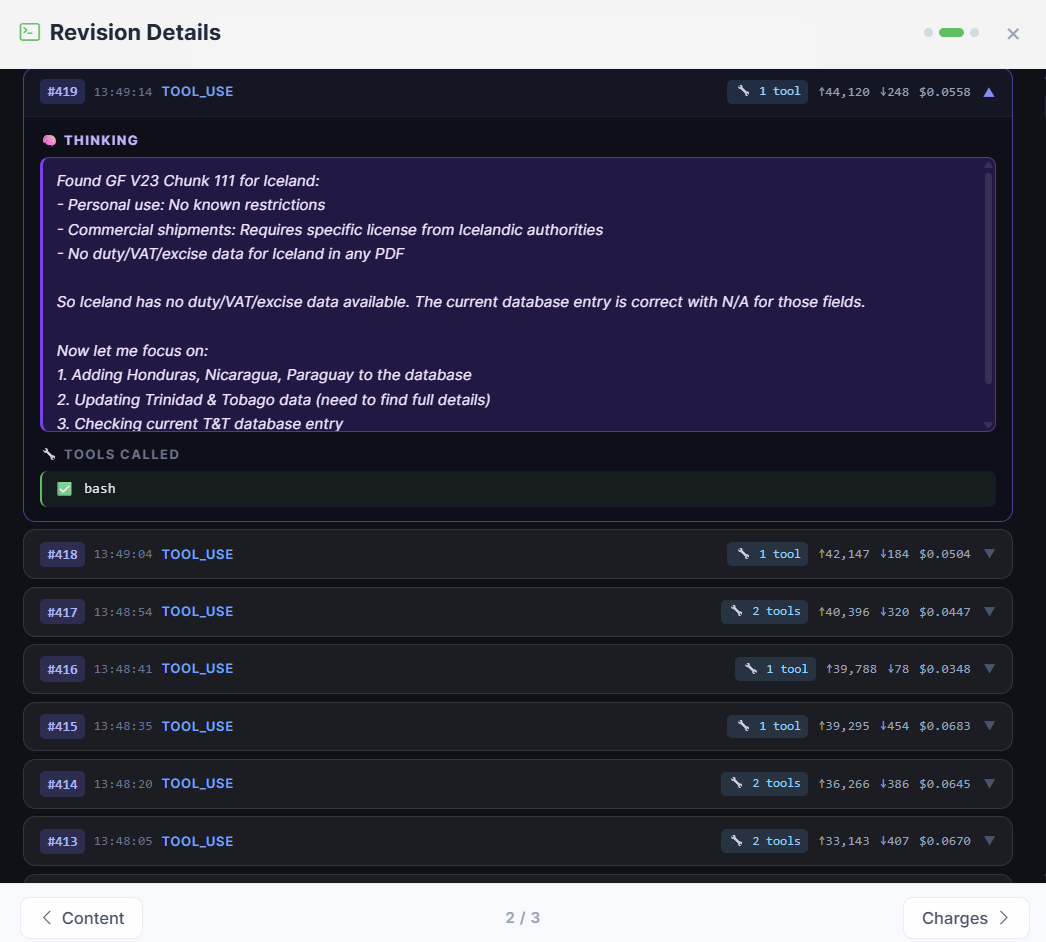Click the #414 revision number badge

(x=62, y=784)
